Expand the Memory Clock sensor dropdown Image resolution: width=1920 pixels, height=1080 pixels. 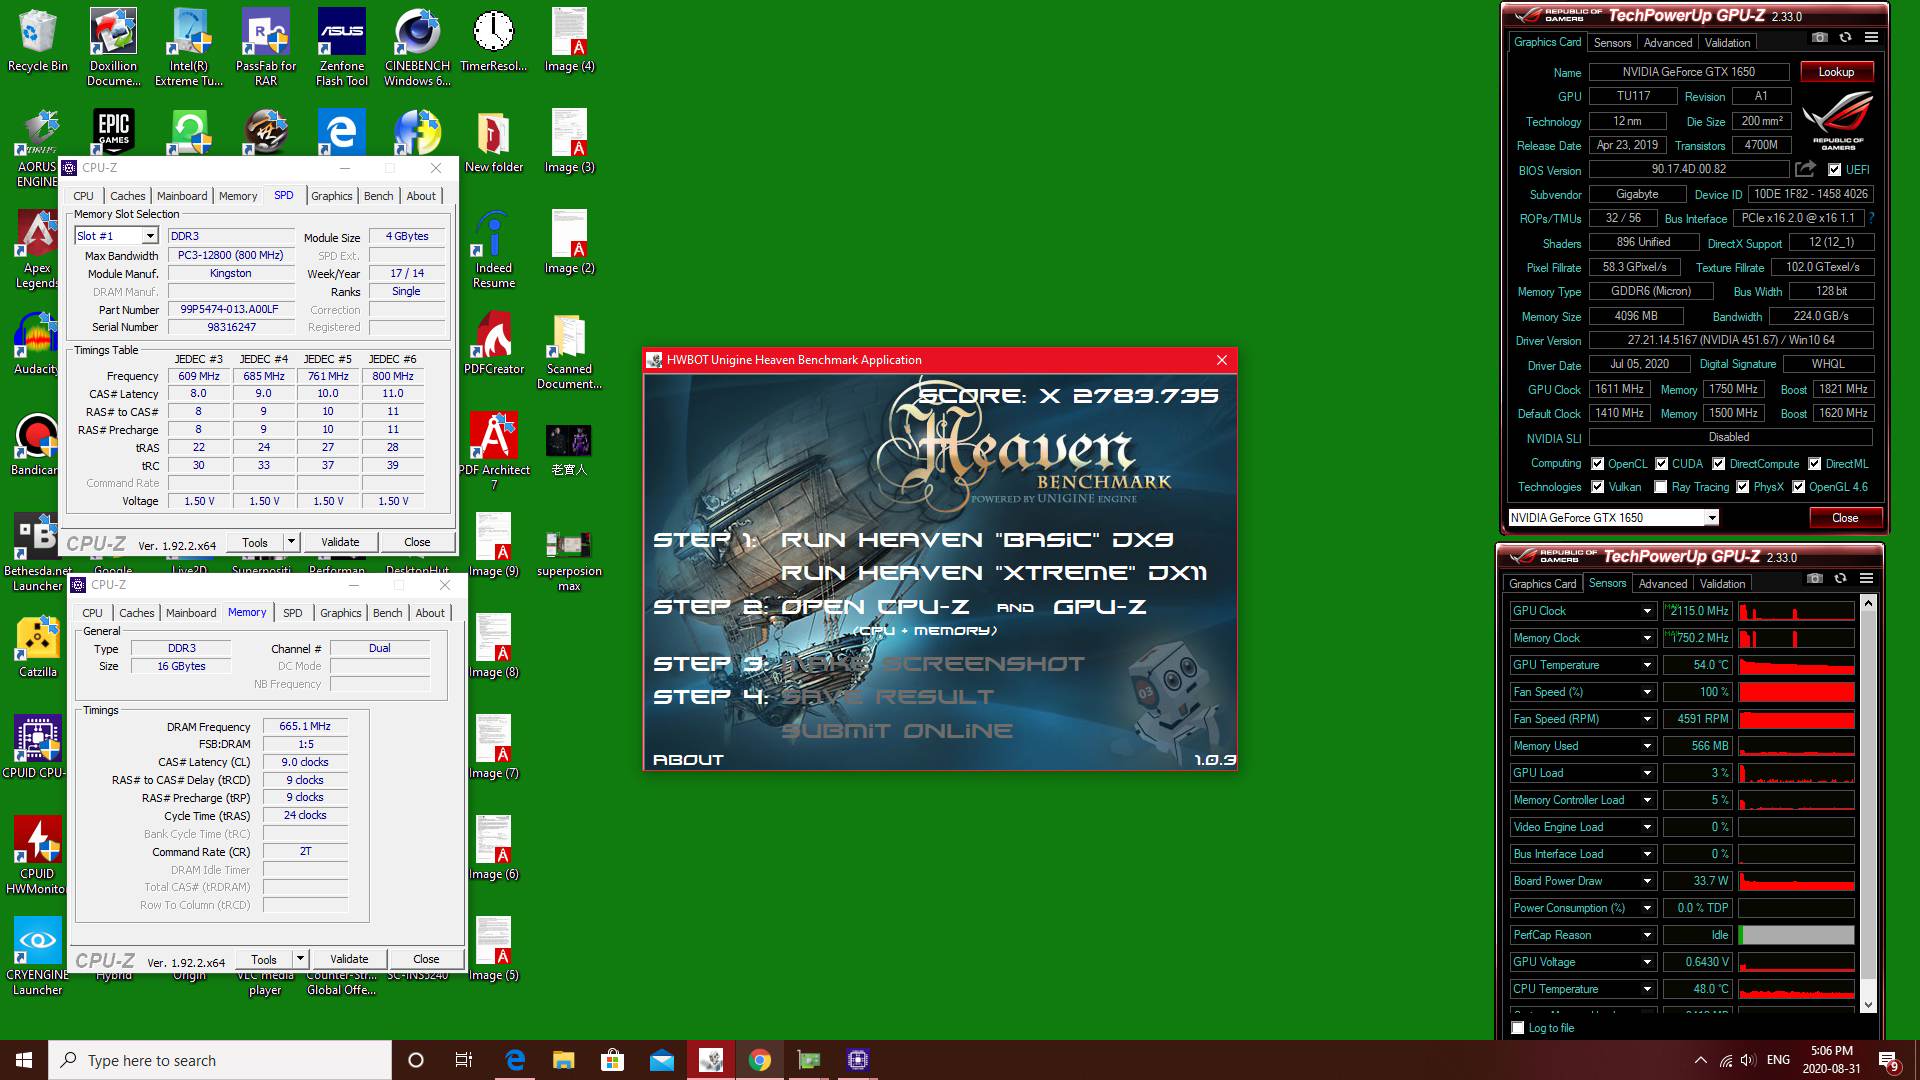click(x=1646, y=638)
